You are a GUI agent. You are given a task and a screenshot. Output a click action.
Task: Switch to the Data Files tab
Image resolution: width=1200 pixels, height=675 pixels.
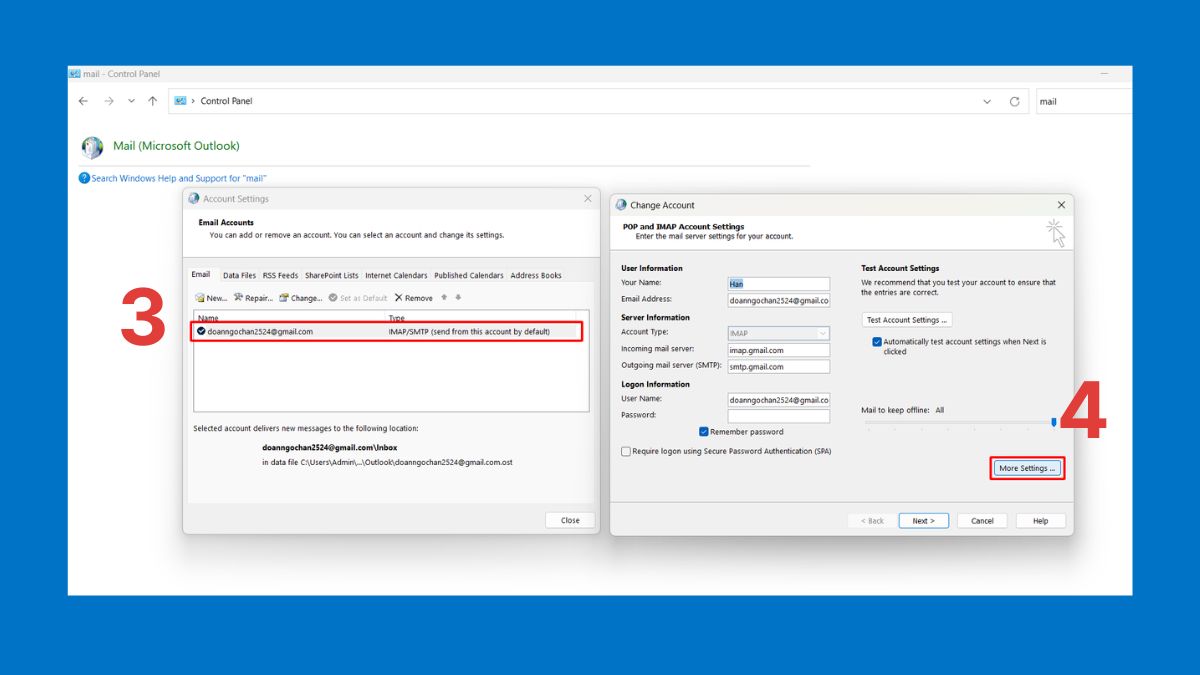click(x=239, y=275)
